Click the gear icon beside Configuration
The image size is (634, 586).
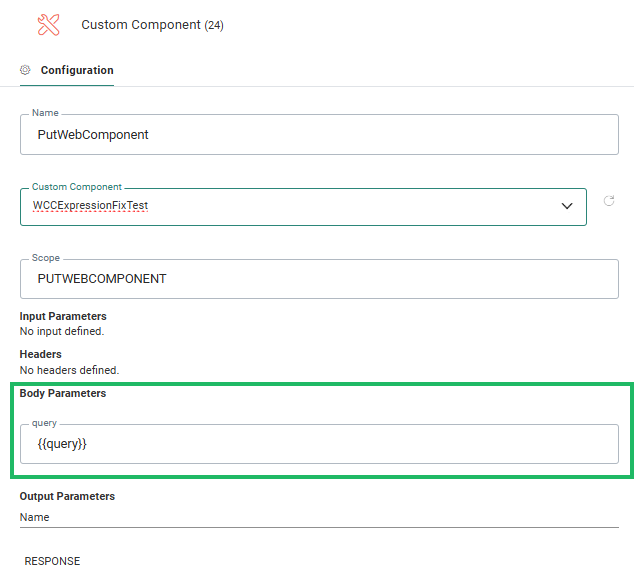[x=26, y=70]
